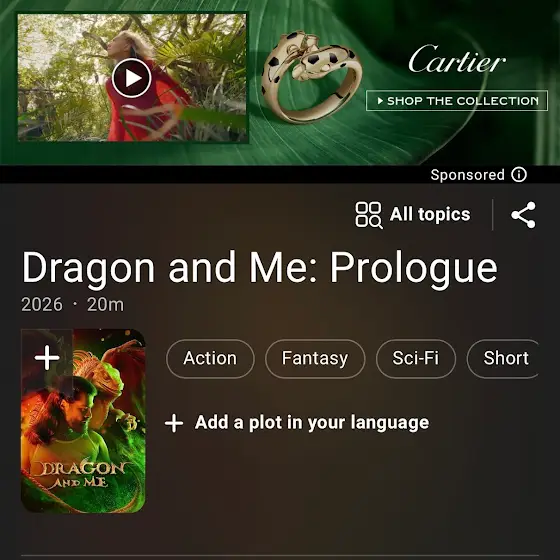The image size is (560, 560).
Task: Open the Sponsored info icon
Action: pyautogui.click(x=519, y=175)
